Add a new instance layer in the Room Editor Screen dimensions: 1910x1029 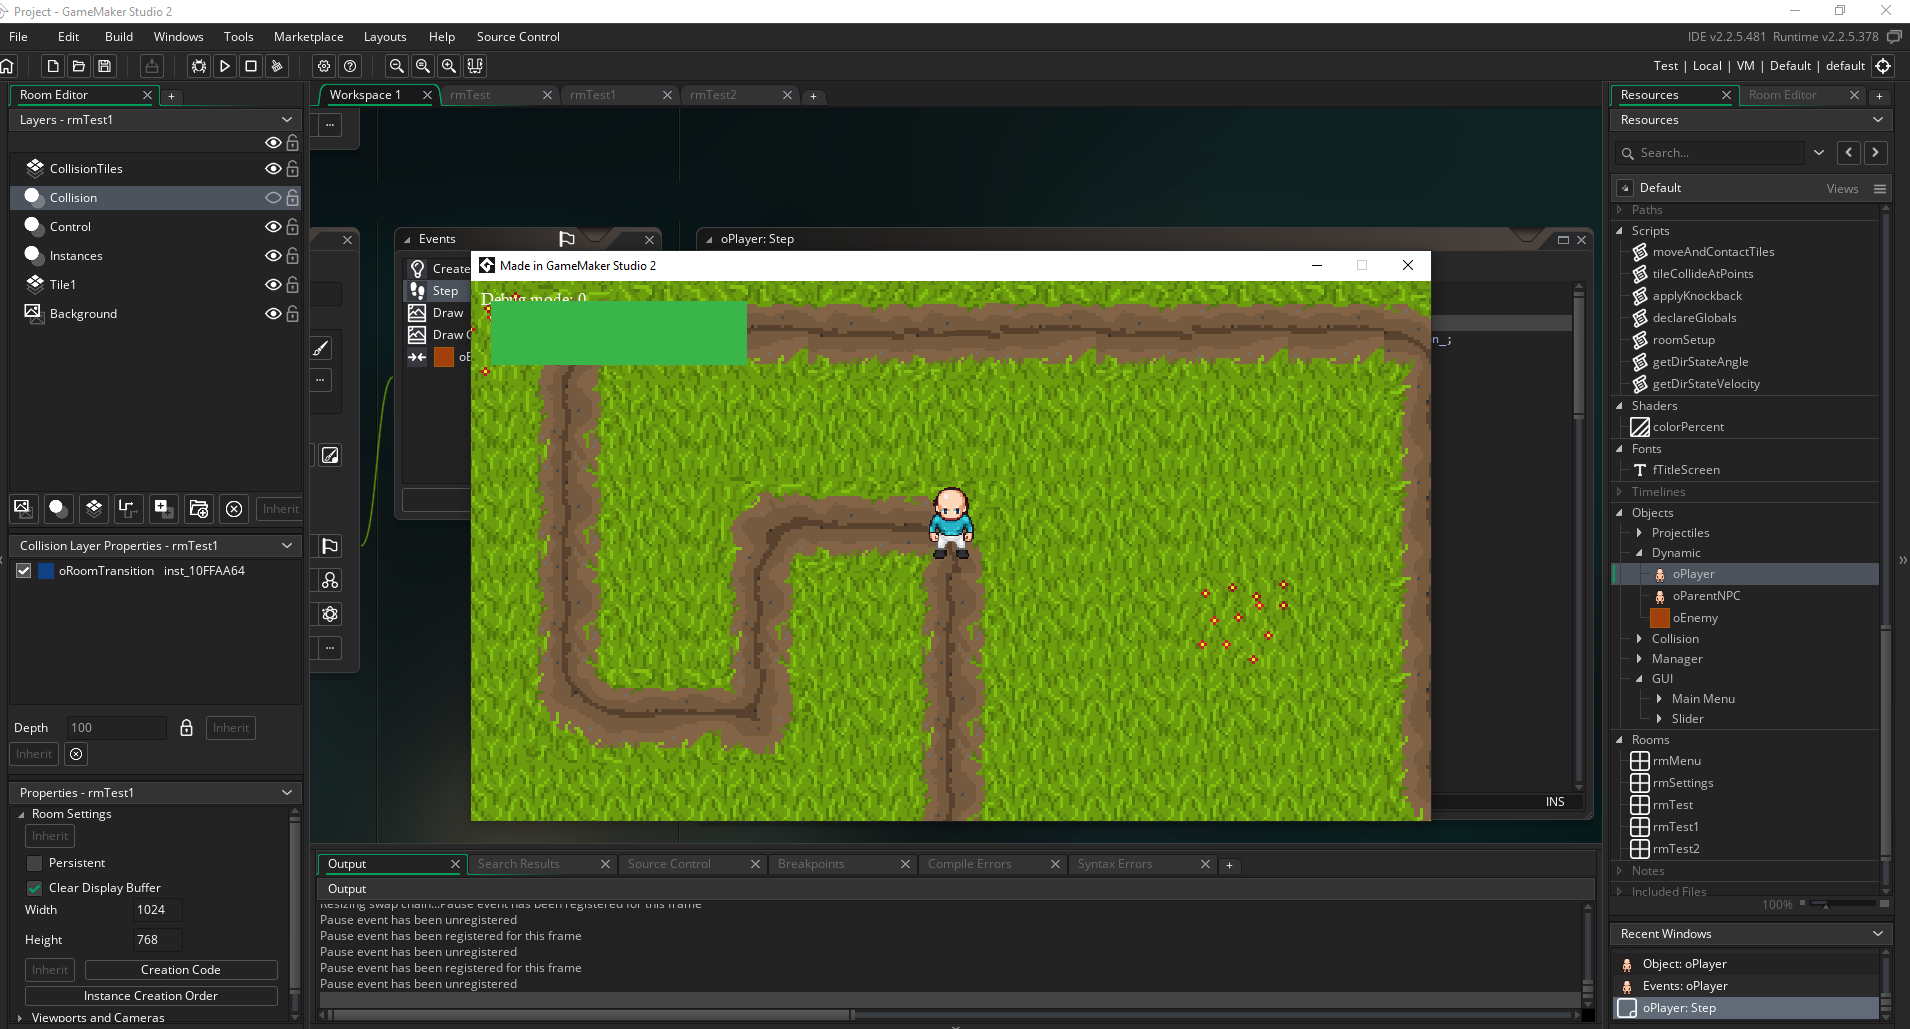pos(58,509)
